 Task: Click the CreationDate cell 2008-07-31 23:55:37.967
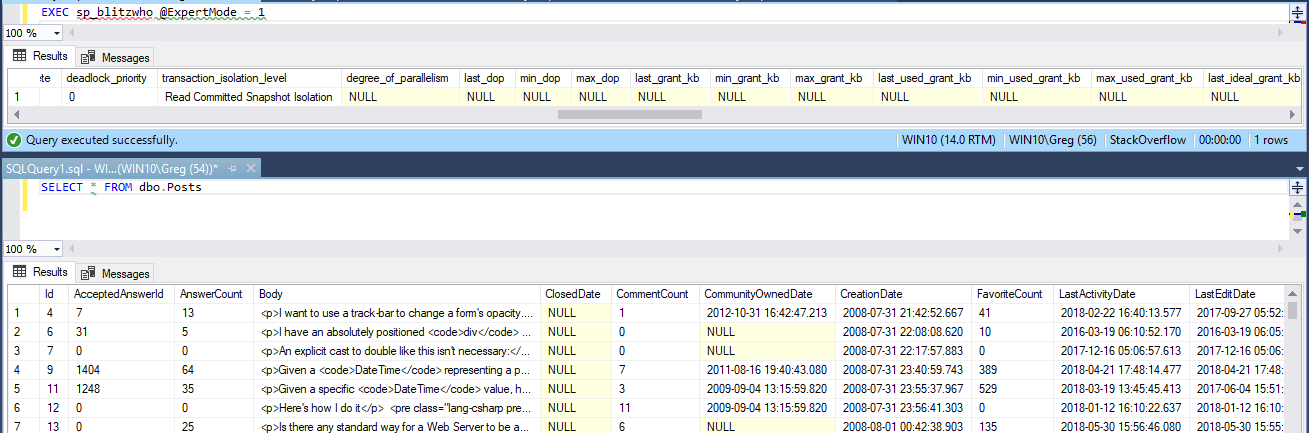tap(904, 388)
